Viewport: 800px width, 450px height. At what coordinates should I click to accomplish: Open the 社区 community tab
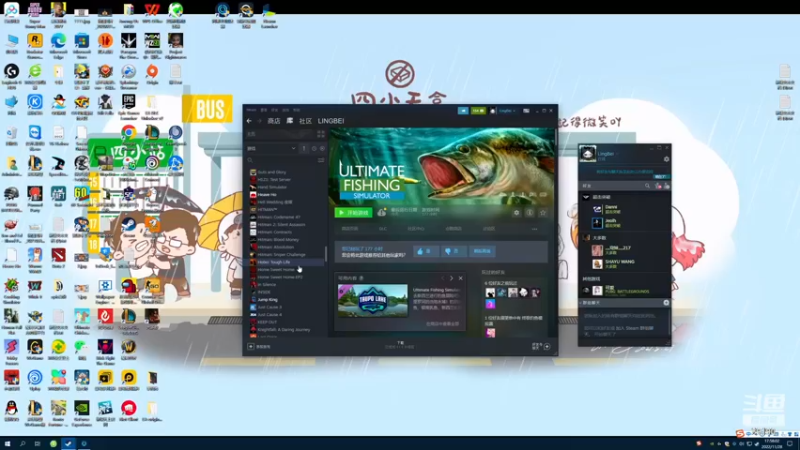(x=305, y=121)
